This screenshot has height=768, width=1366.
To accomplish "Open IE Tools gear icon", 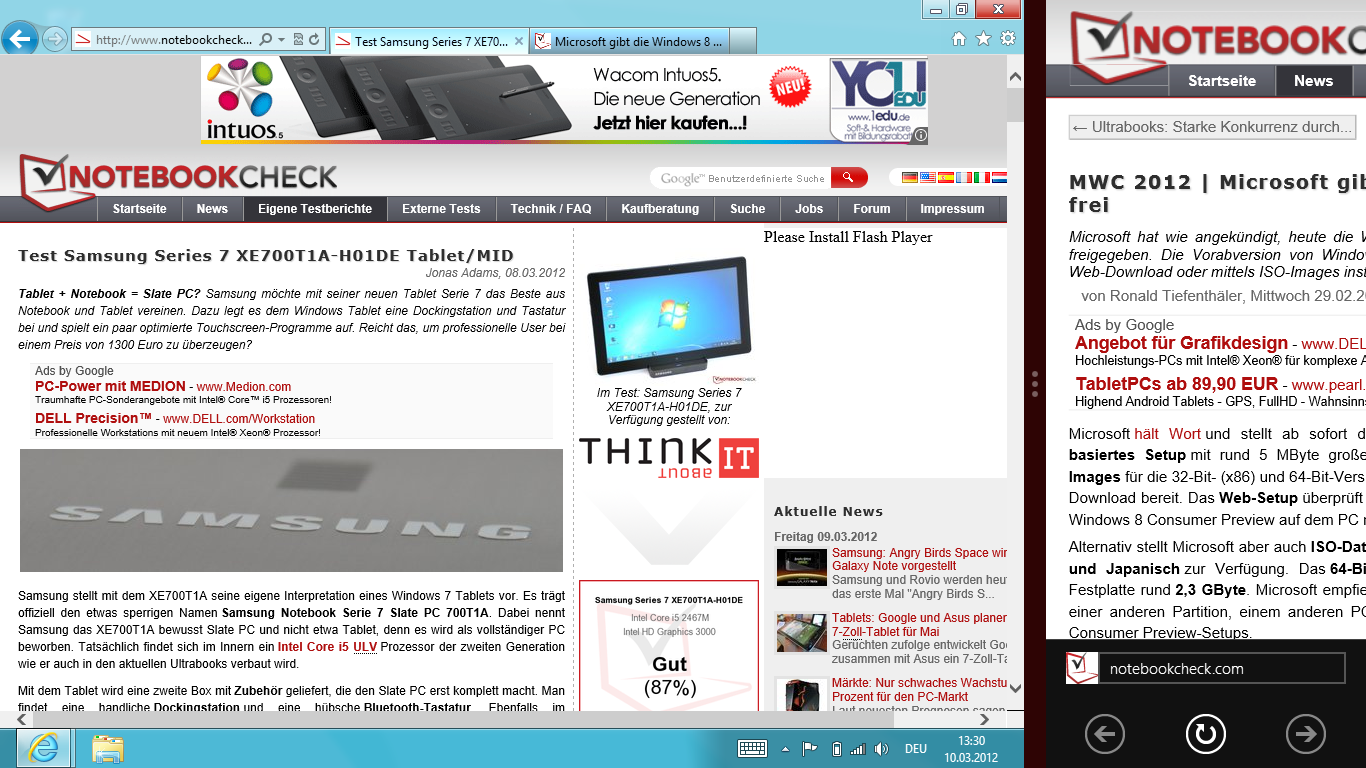I will 1007,39.
